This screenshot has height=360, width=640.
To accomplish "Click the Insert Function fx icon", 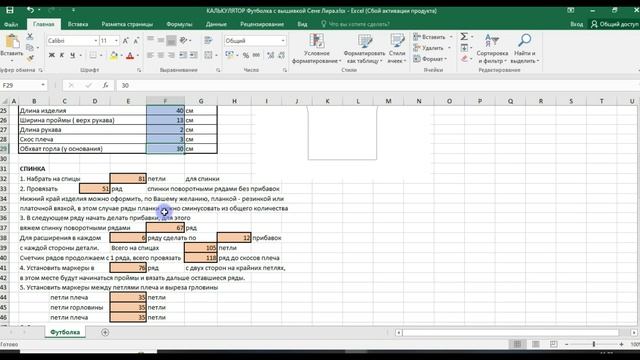I will pos(105,85).
